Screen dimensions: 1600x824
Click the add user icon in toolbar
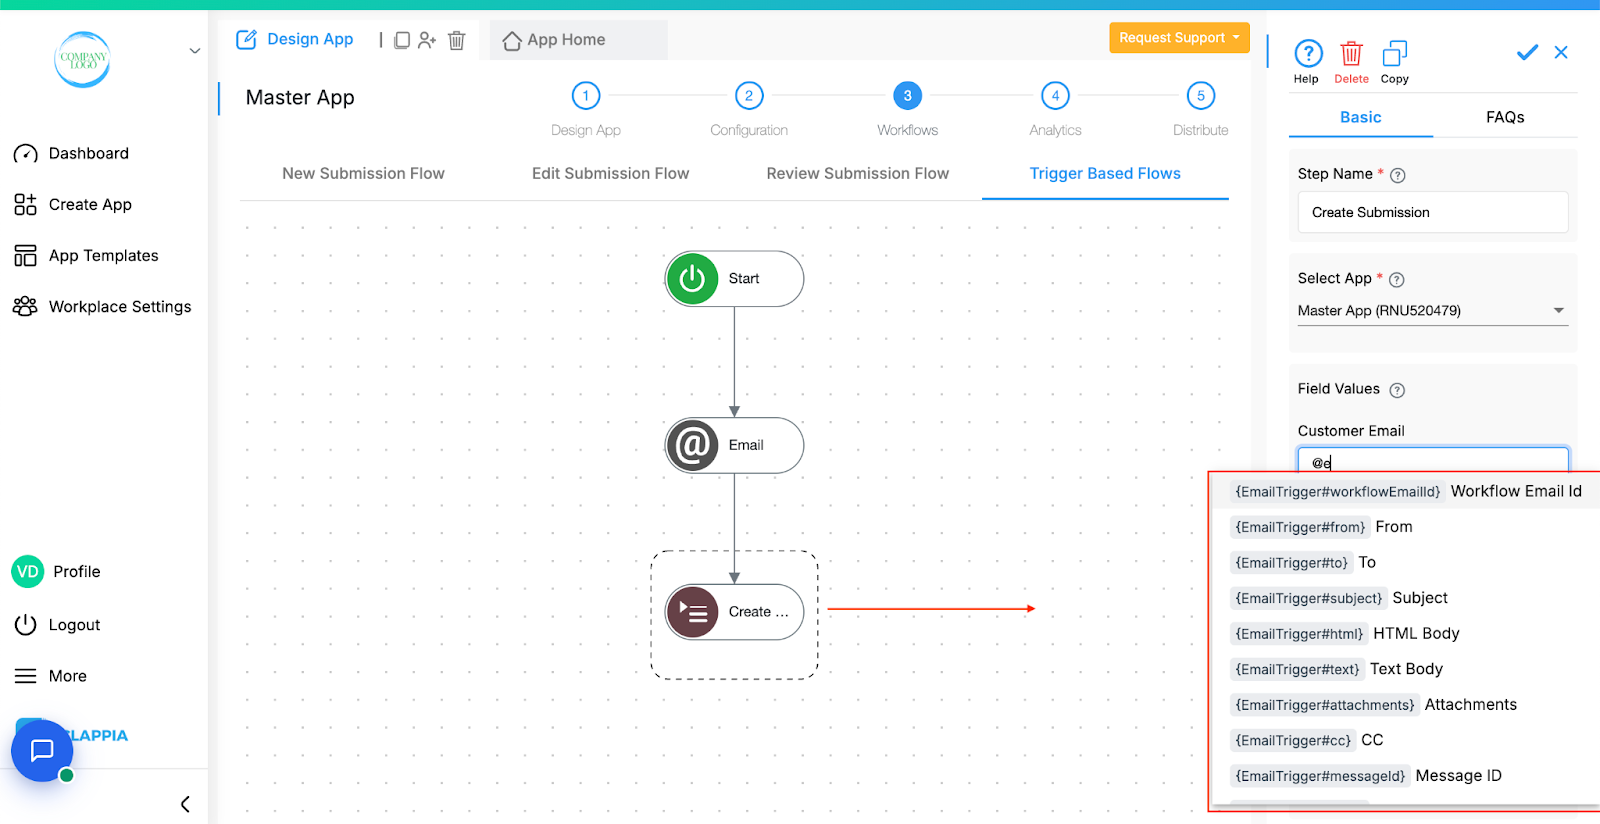[x=427, y=40]
